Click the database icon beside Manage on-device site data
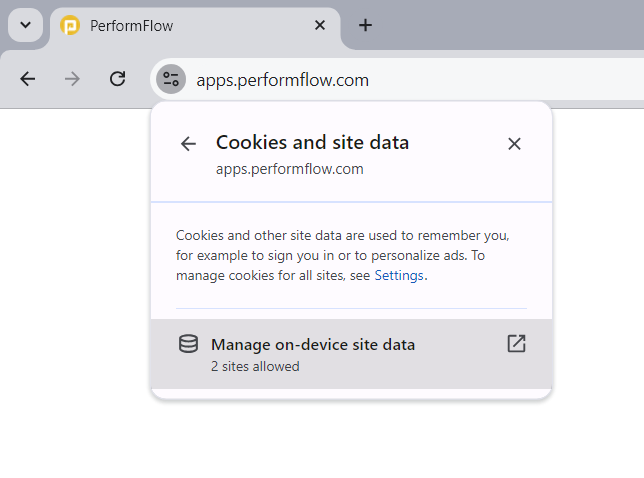This screenshot has height=478, width=644. 189,344
